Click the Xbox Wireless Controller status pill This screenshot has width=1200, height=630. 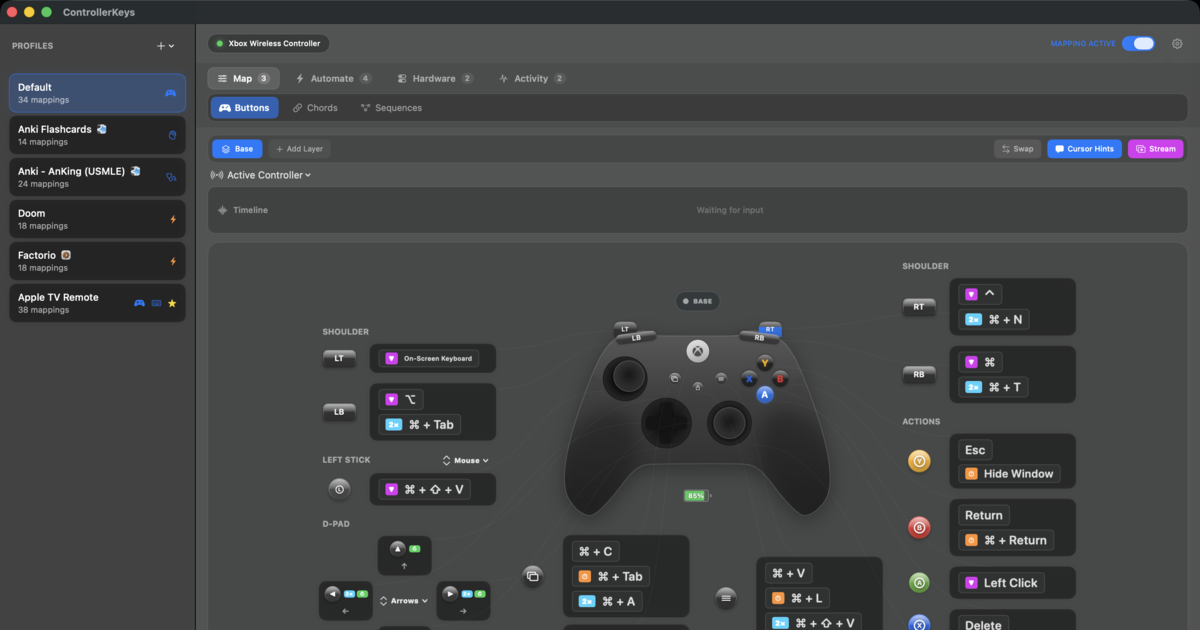[x=268, y=44]
